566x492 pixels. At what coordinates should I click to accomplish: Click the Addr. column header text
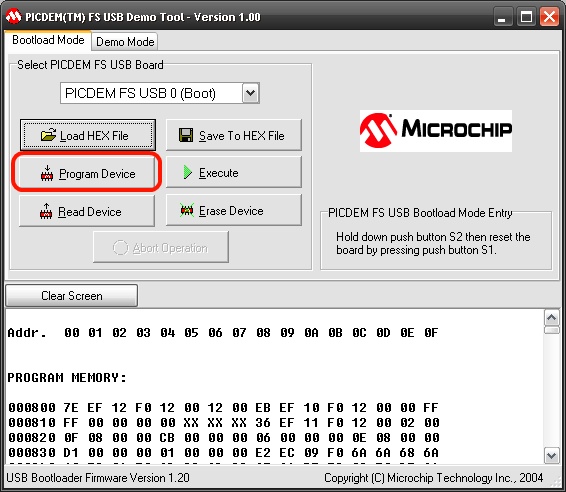click(x=27, y=332)
